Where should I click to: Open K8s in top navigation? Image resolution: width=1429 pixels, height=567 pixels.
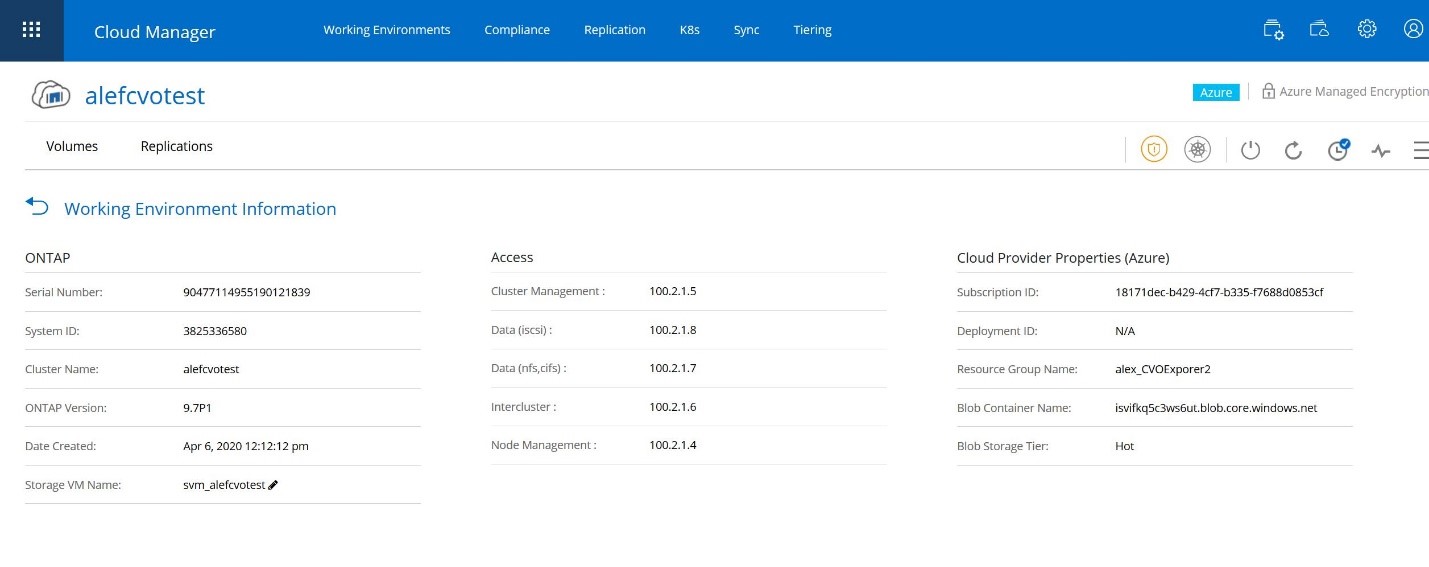(690, 30)
